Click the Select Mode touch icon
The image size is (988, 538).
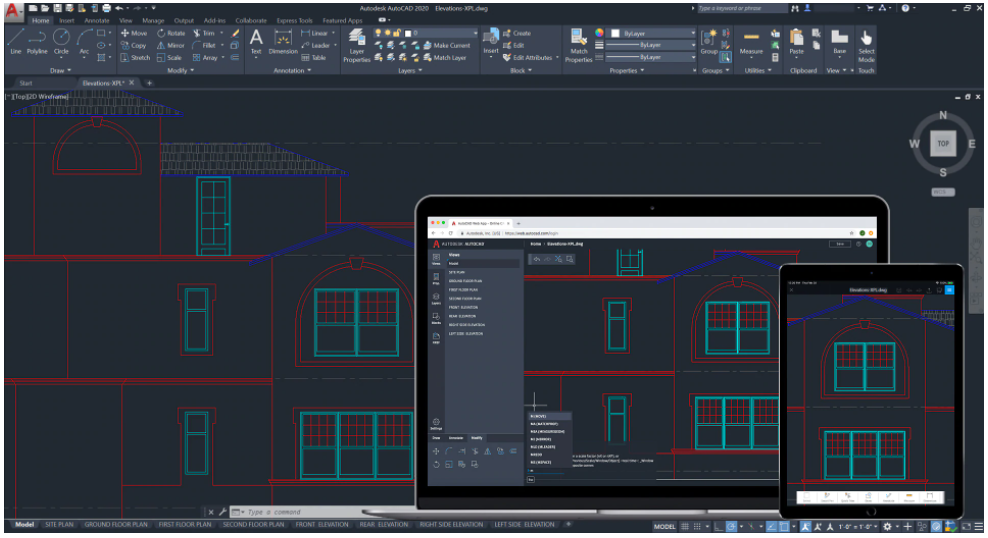[x=866, y=45]
